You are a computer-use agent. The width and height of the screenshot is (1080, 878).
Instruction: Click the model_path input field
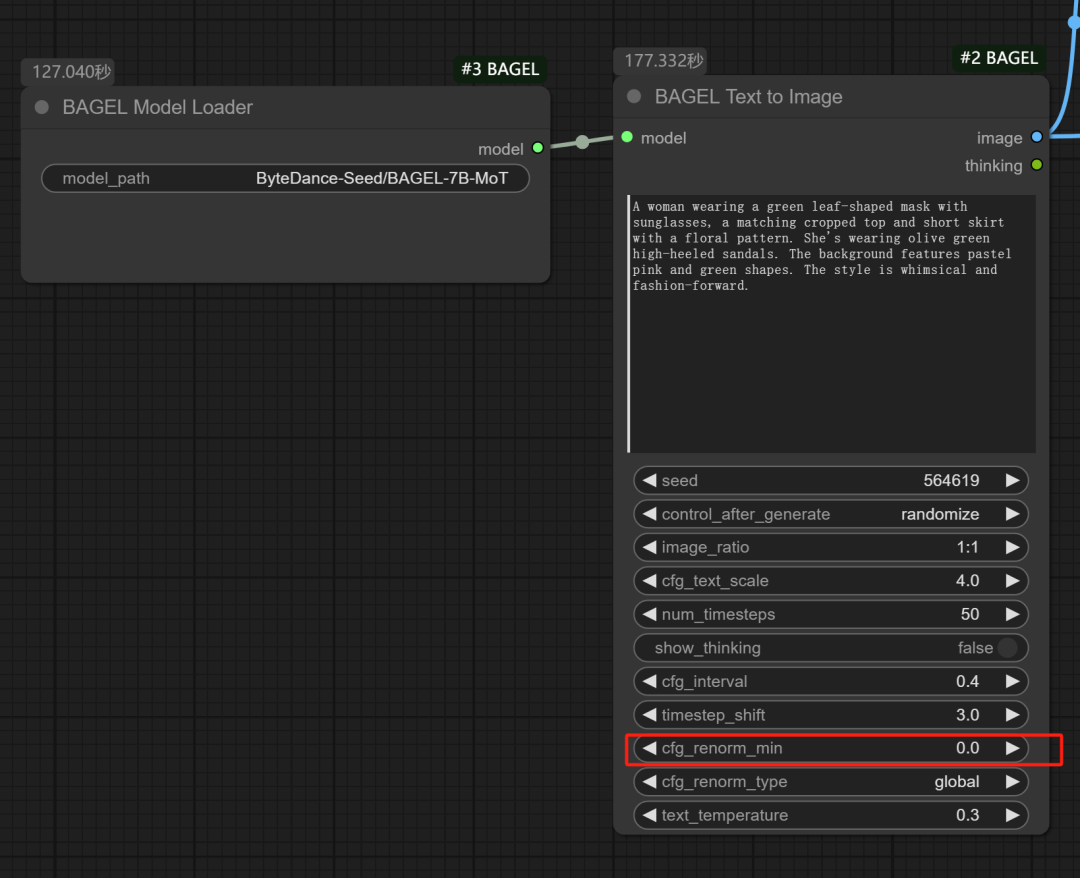285,178
